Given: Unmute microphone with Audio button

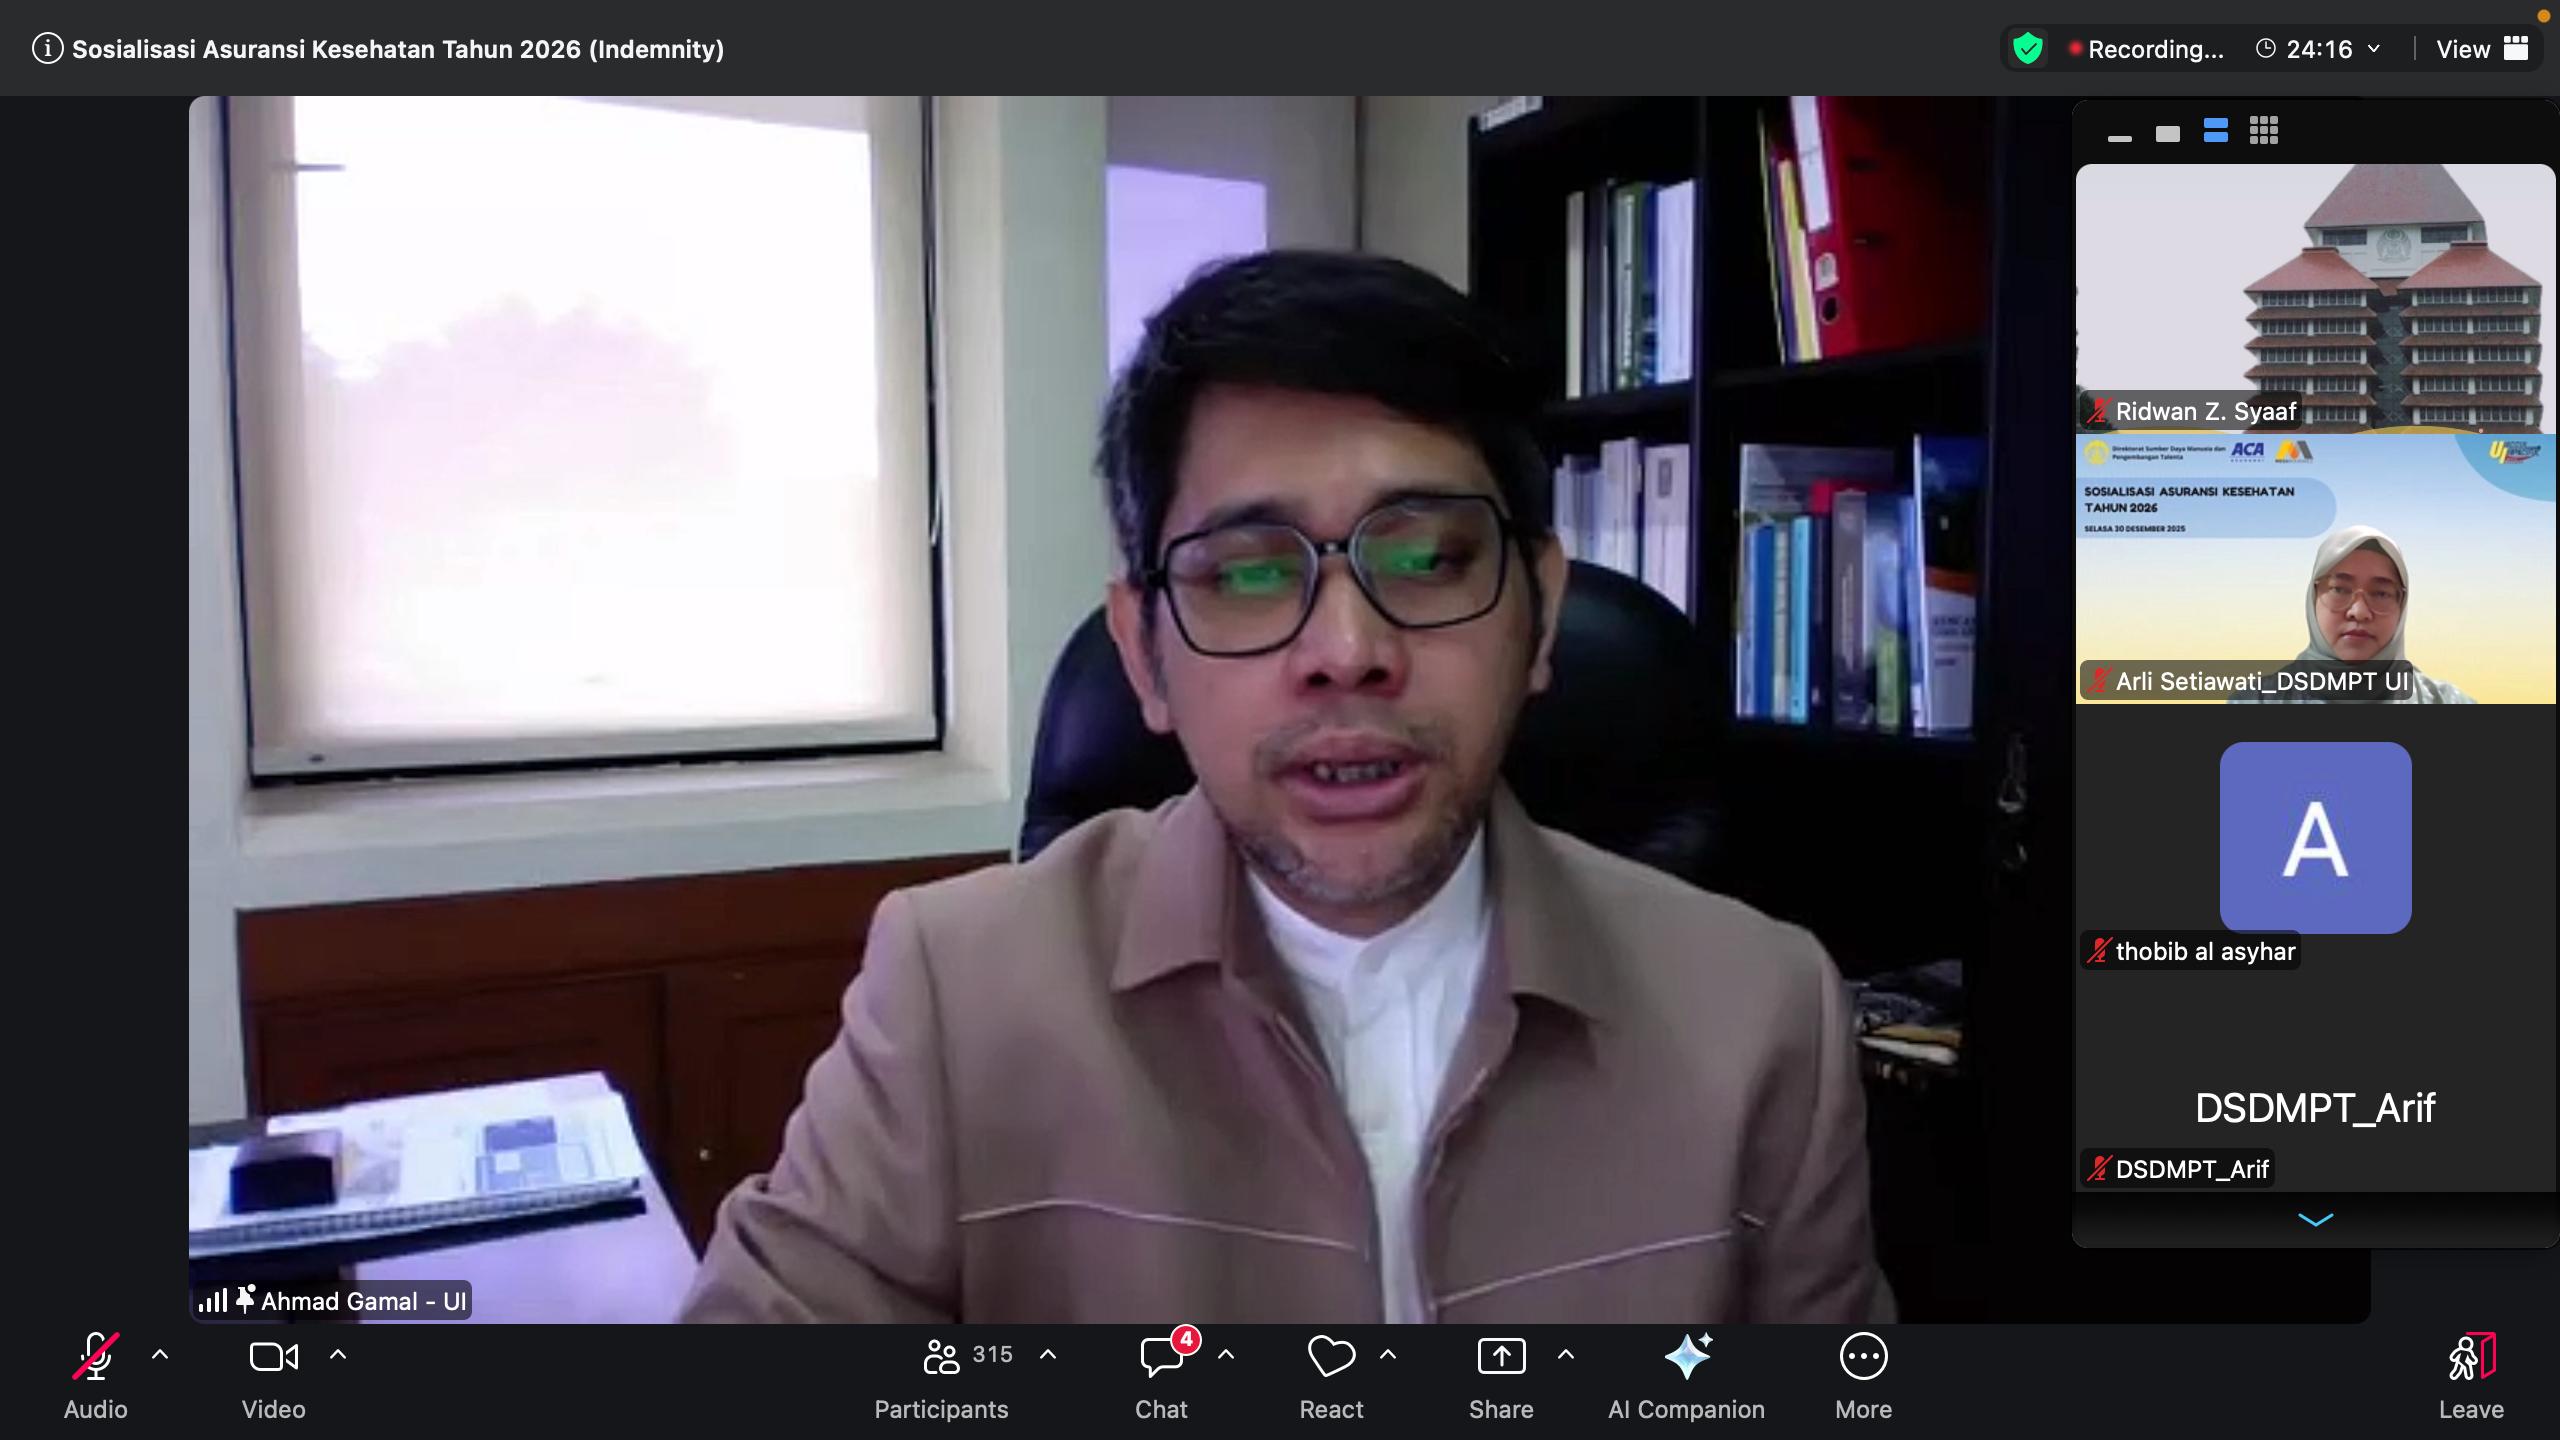Looking at the screenshot, I should click(x=96, y=1357).
